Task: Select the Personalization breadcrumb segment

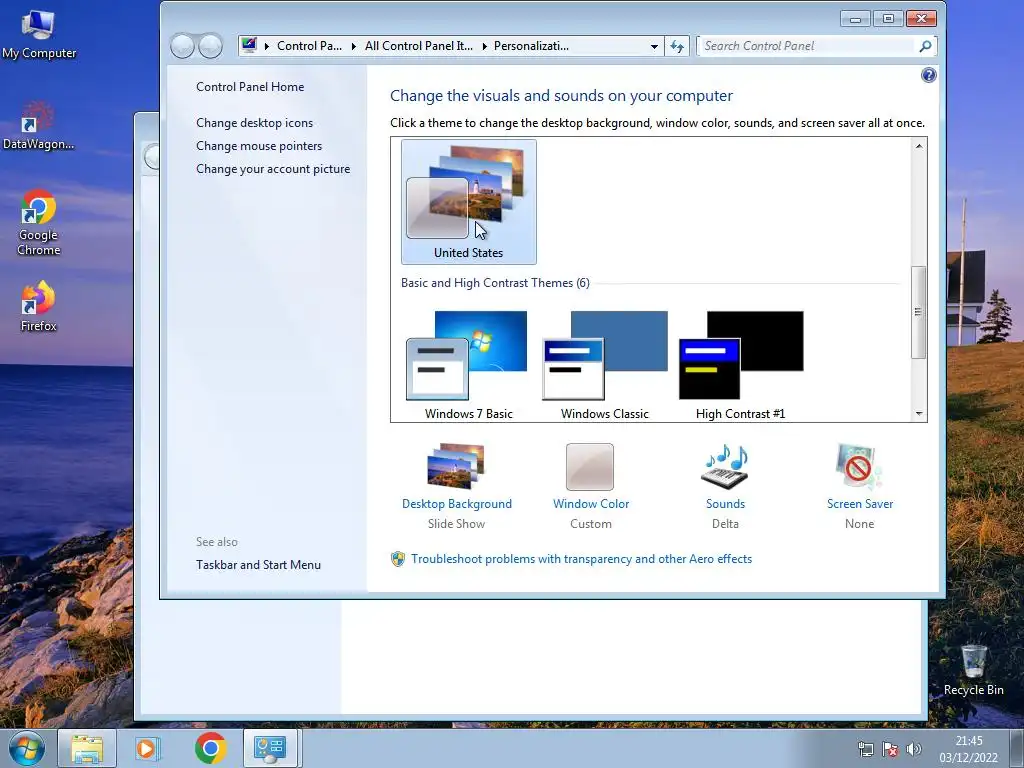Action: click(531, 46)
